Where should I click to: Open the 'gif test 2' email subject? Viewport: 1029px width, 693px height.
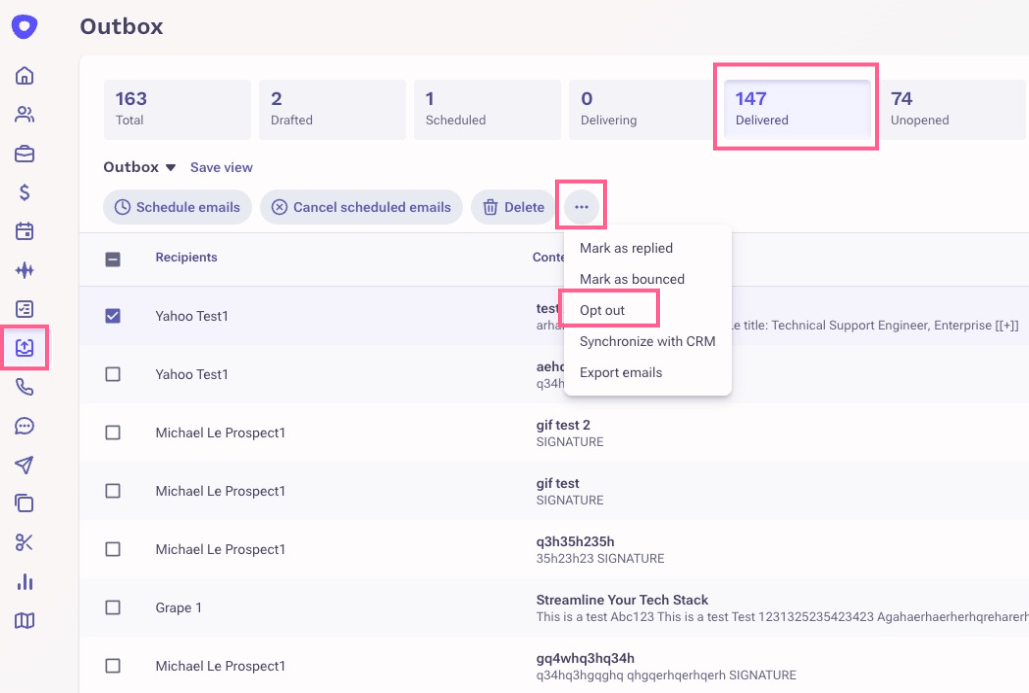pos(563,425)
